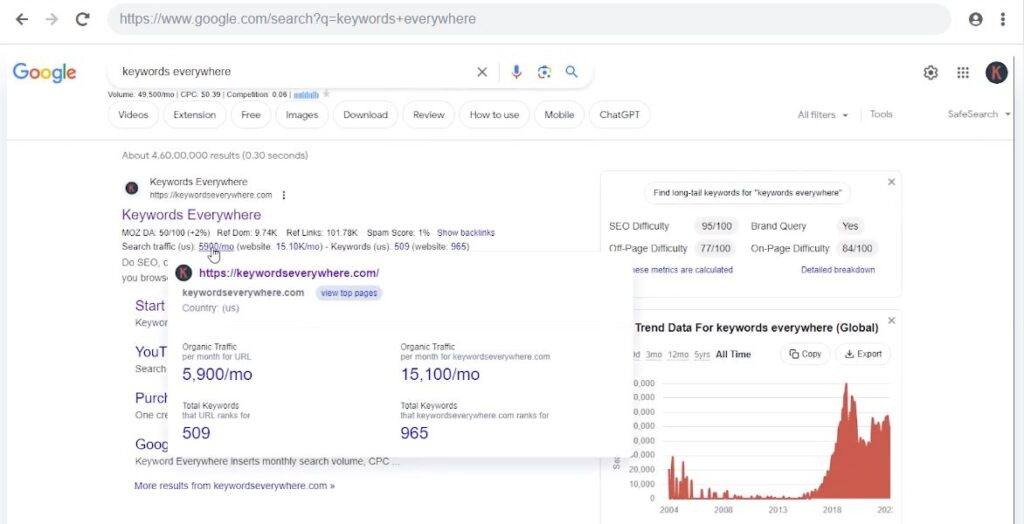Click the SEO Difficulty 95/100 badge
The width and height of the screenshot is (1024, 524).
pos(716,226)
